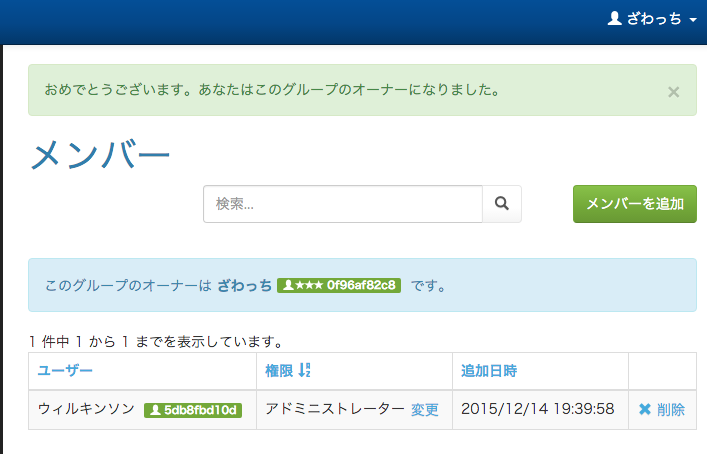Viewport: 707px width, 454px height.
Task: Click the user profile icon in the navbar
Action: [615, 19]
